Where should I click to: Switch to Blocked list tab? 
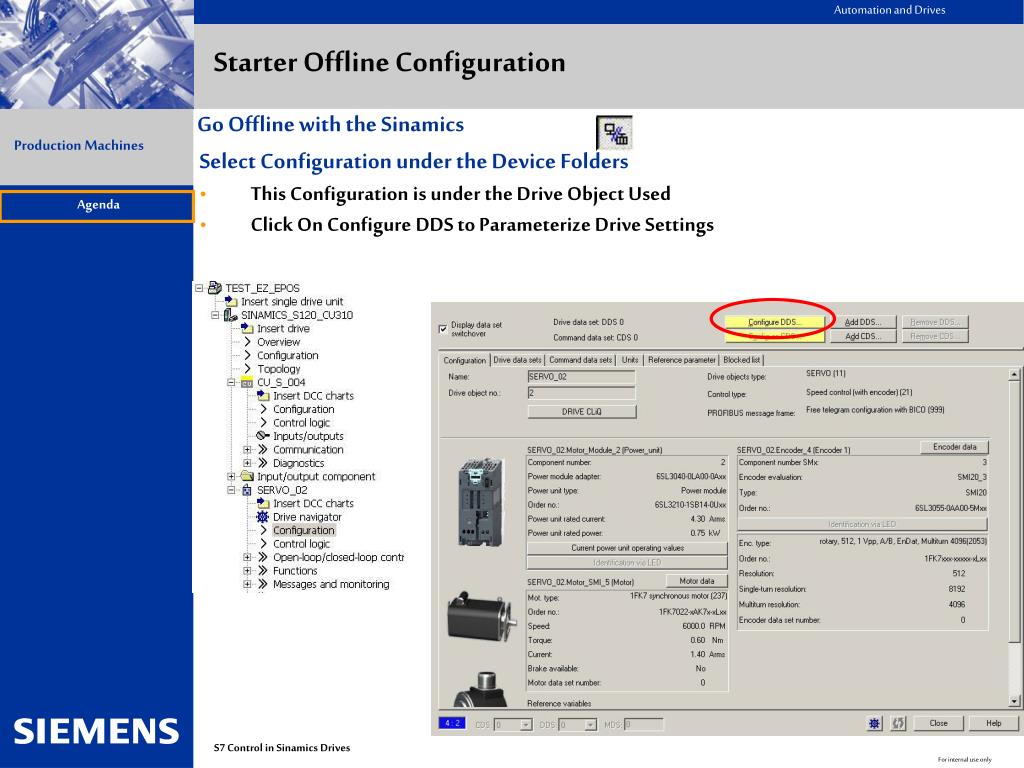click(741, 360)
